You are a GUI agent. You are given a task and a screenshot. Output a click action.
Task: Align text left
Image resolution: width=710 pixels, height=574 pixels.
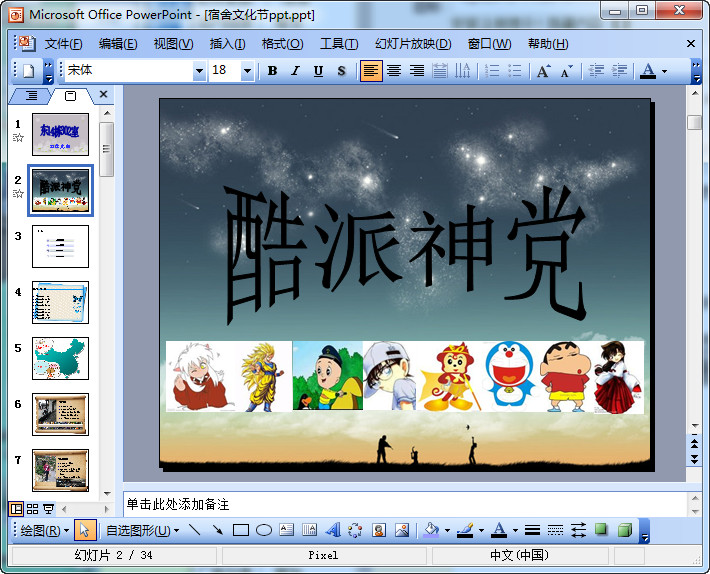tap(371, 71)
